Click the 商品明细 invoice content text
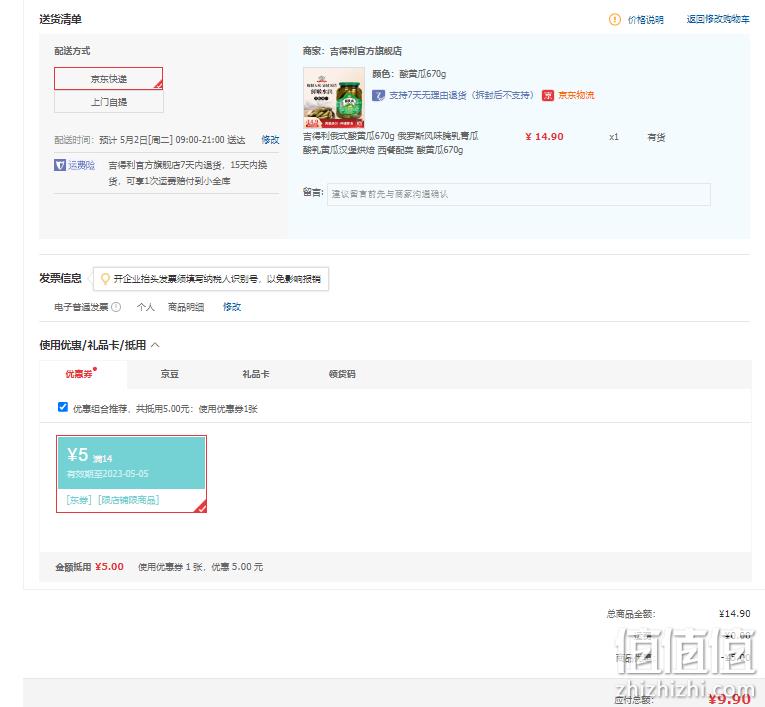Screen dimensions: 765x707 tap(186, 307)
